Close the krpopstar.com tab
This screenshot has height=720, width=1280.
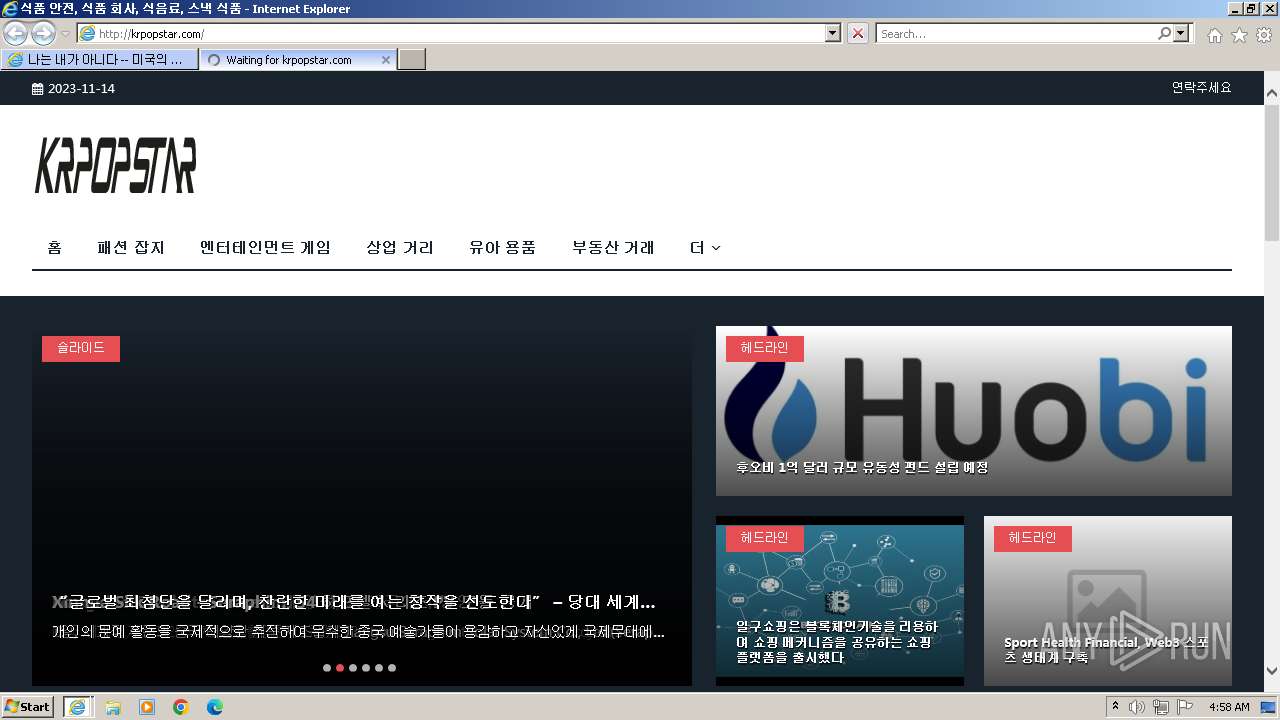(386, 60)
